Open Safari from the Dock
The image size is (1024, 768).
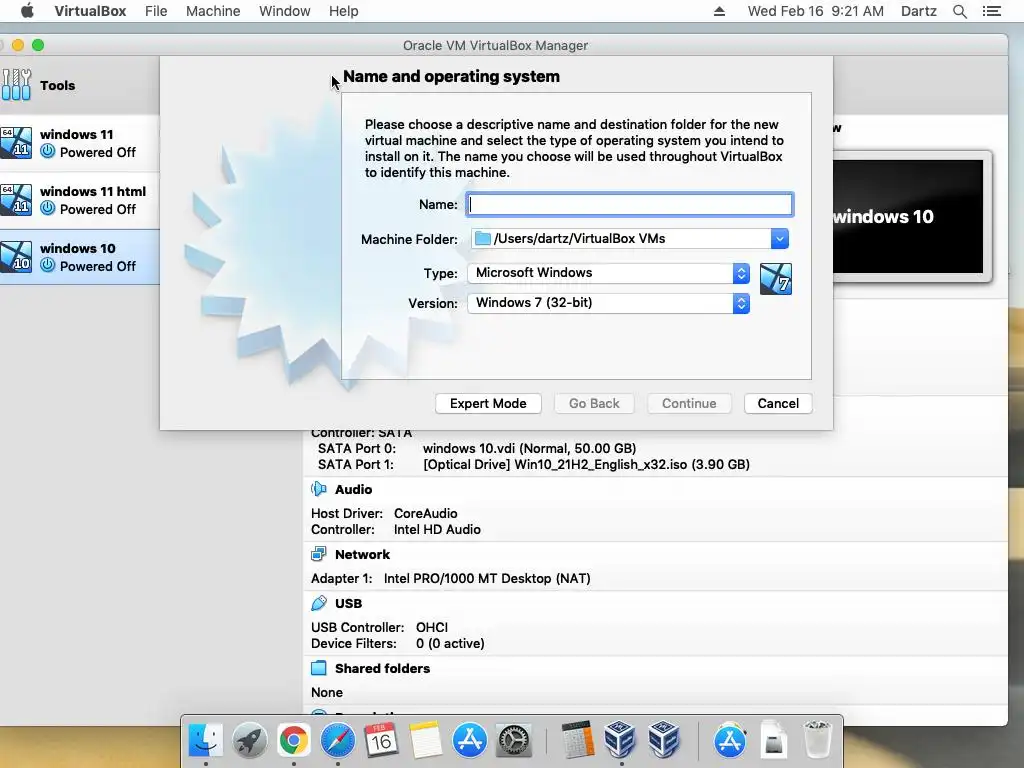pos(338,741)
